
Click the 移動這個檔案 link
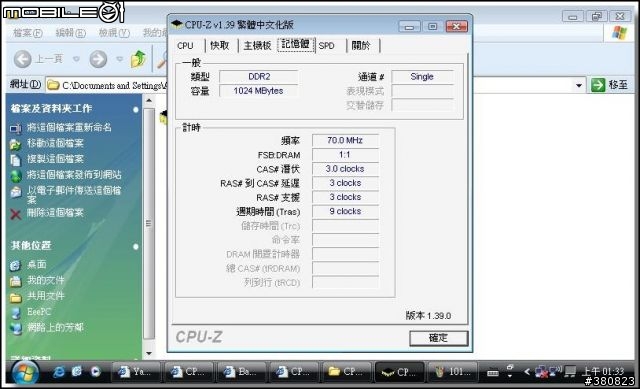point(55,143)
